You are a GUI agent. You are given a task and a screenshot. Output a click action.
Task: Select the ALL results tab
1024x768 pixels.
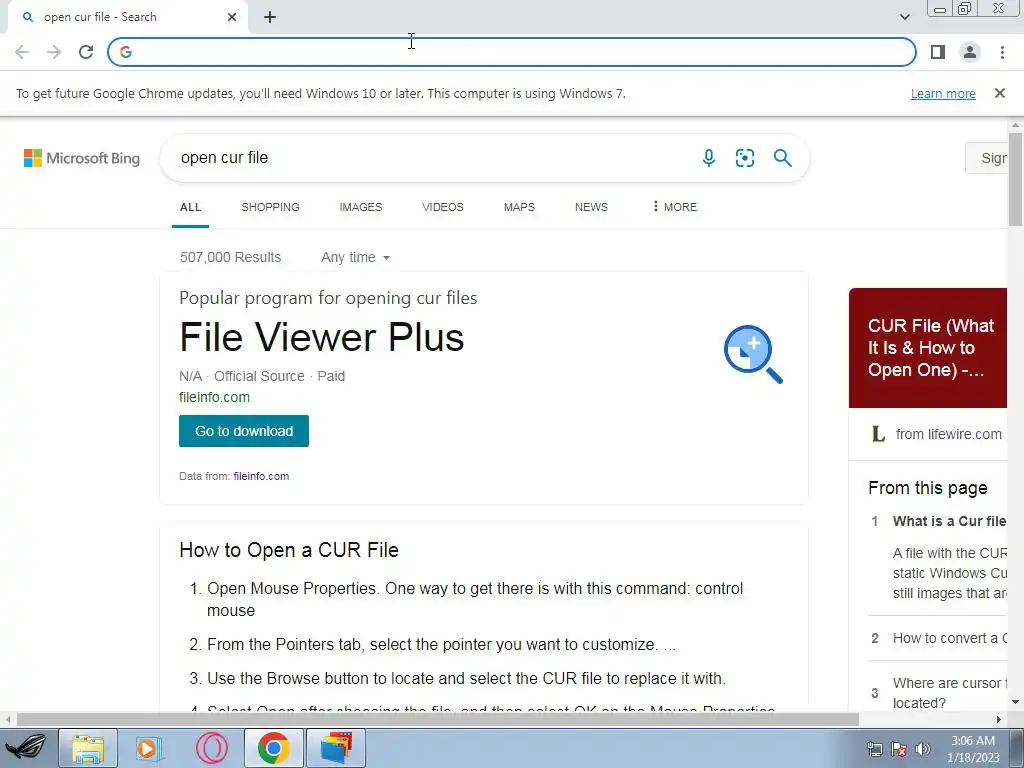(191, 207)
